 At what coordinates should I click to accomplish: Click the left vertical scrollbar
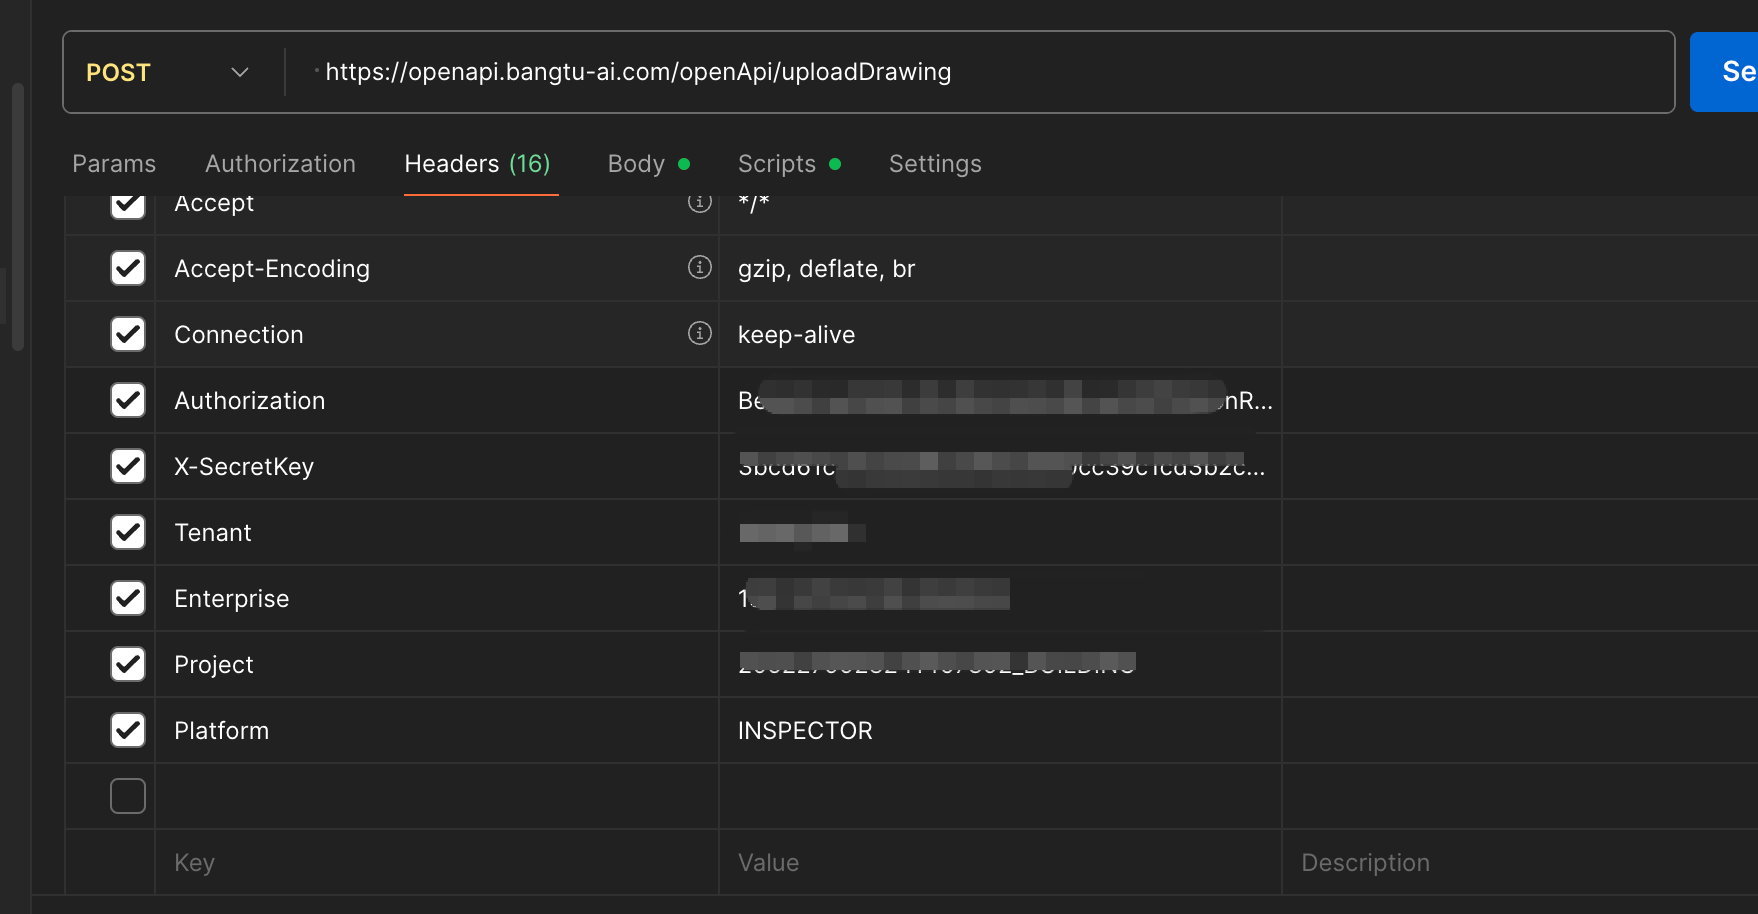point(17,217)
